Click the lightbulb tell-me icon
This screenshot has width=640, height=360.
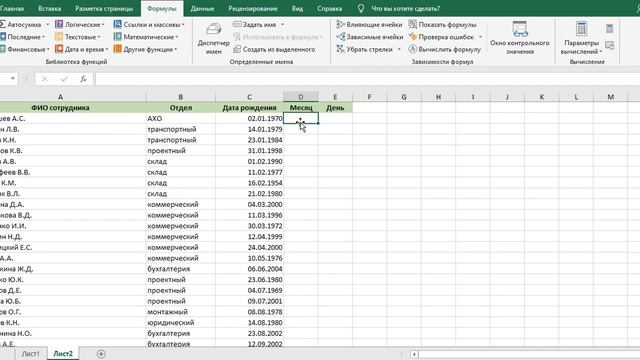click(360, 8)
